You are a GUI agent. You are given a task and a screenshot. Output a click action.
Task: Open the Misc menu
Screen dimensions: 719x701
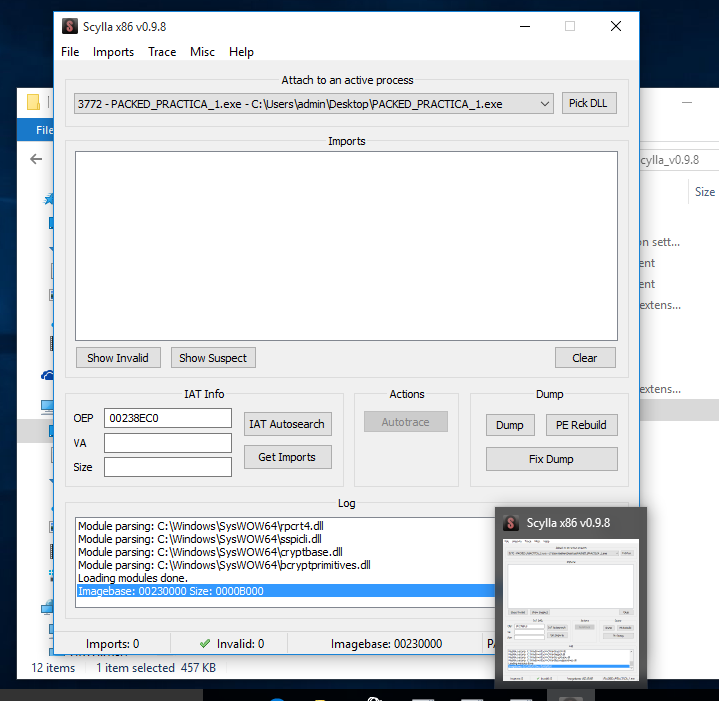202,52
